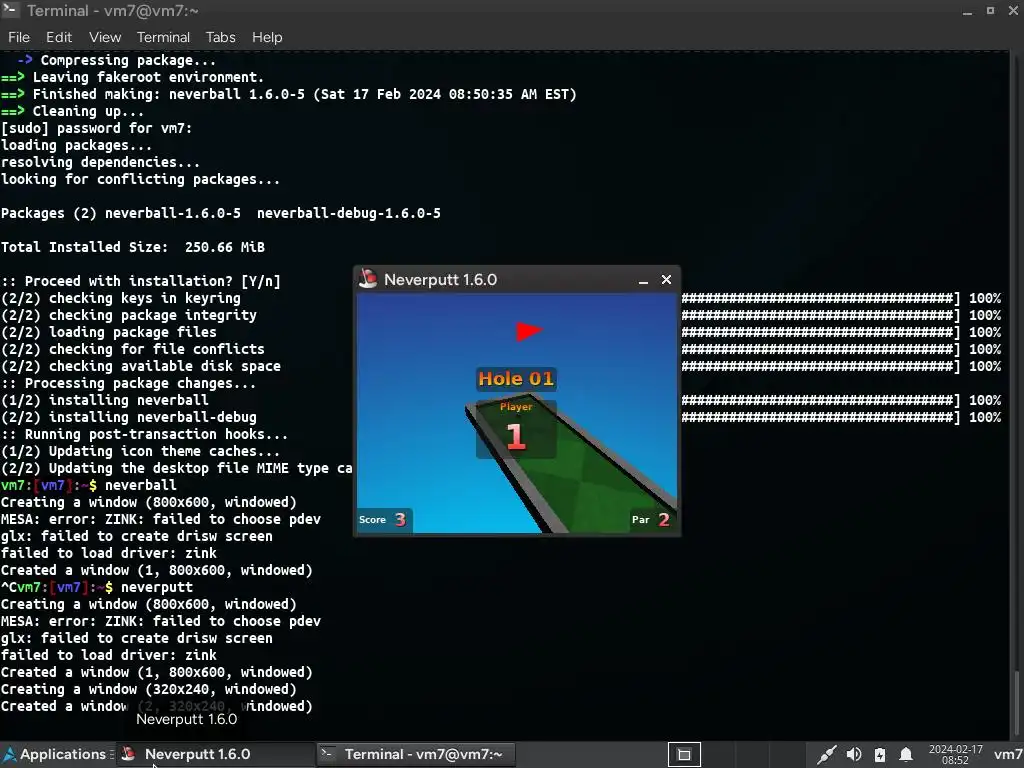This screenshot has width=1024, height=768.
Task: Open the vm7 user menu on panel
Action: pos(1007,755)
